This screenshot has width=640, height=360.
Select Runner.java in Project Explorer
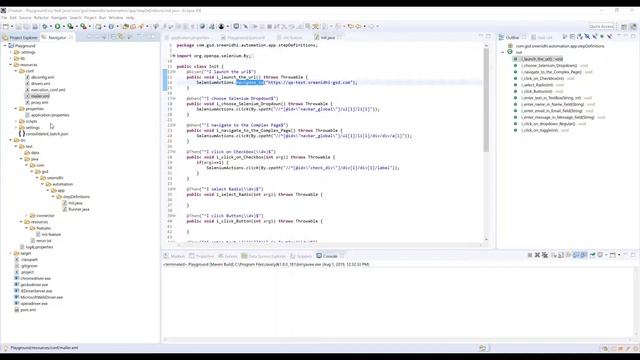(x=79, y=209)
